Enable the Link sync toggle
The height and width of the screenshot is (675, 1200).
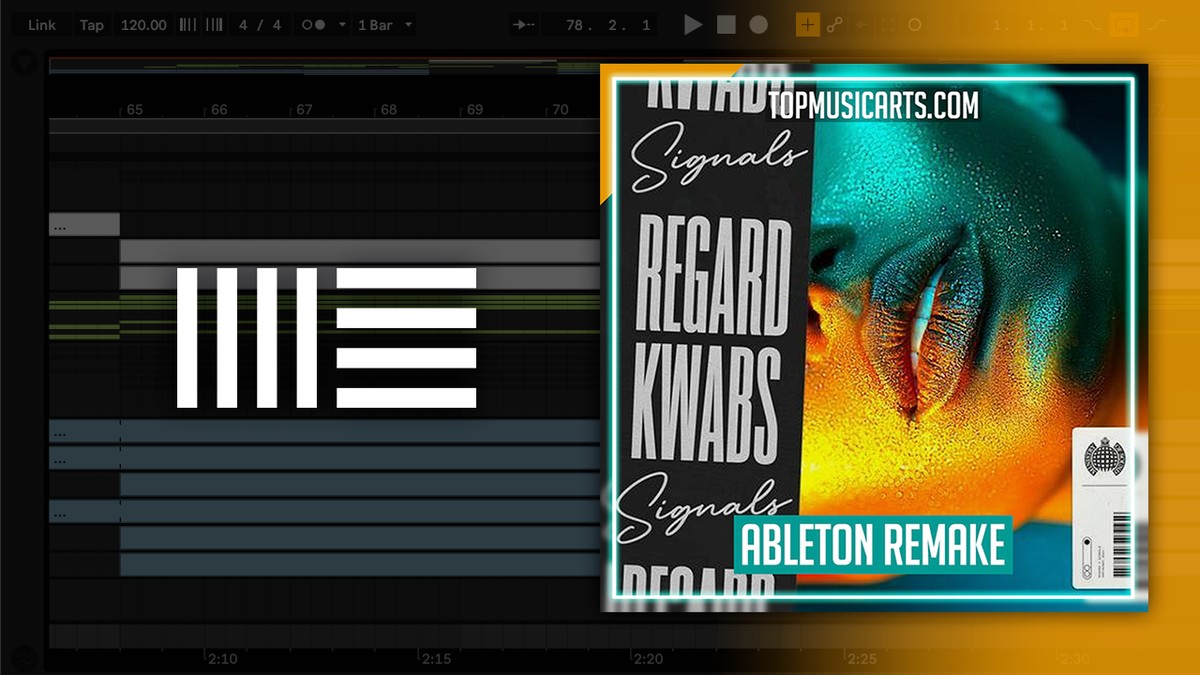(x=42, y=24)
